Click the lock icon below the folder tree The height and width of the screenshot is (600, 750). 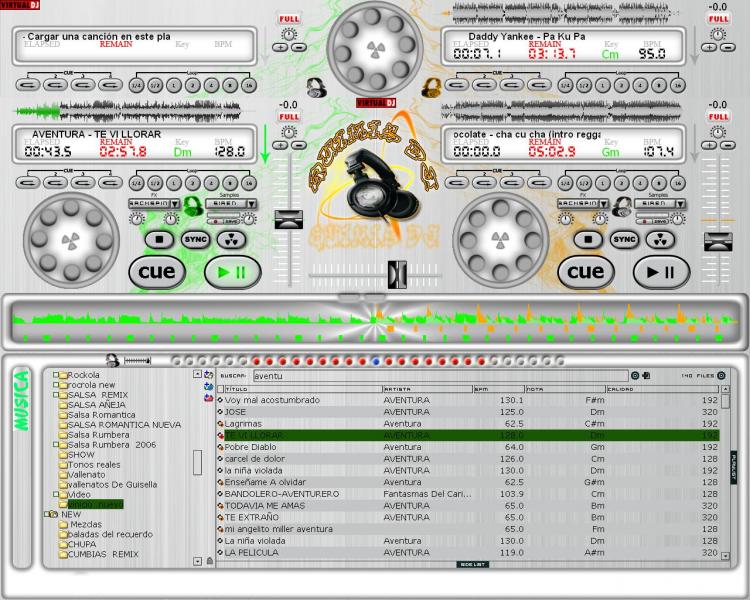(210, 561)
